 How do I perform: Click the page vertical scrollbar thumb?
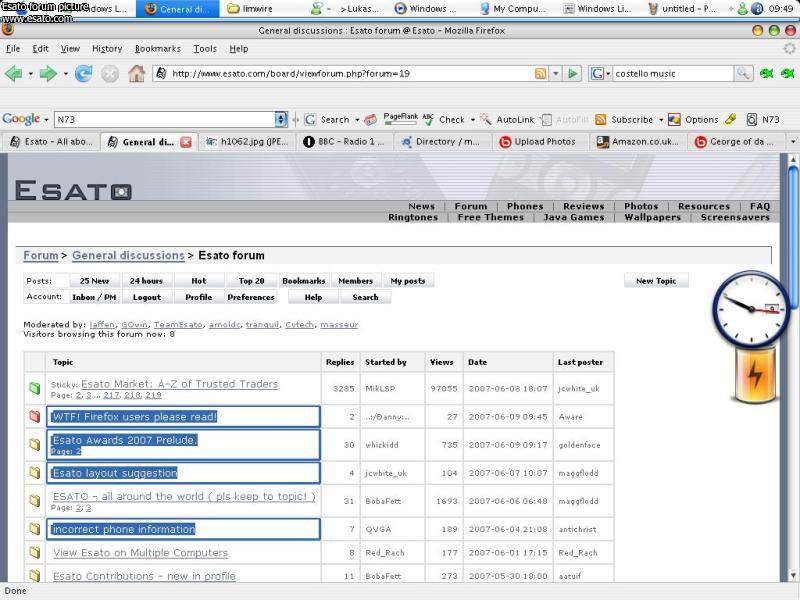[793, 237]
